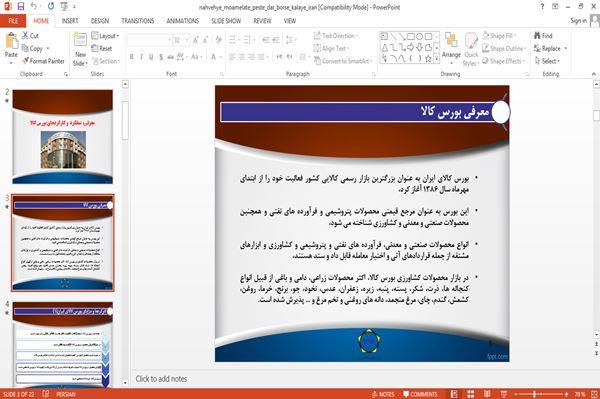The height and width of the screenshot is (399, 600).
Task: Open ANIMATIONS tab
Action: point(183,21)
